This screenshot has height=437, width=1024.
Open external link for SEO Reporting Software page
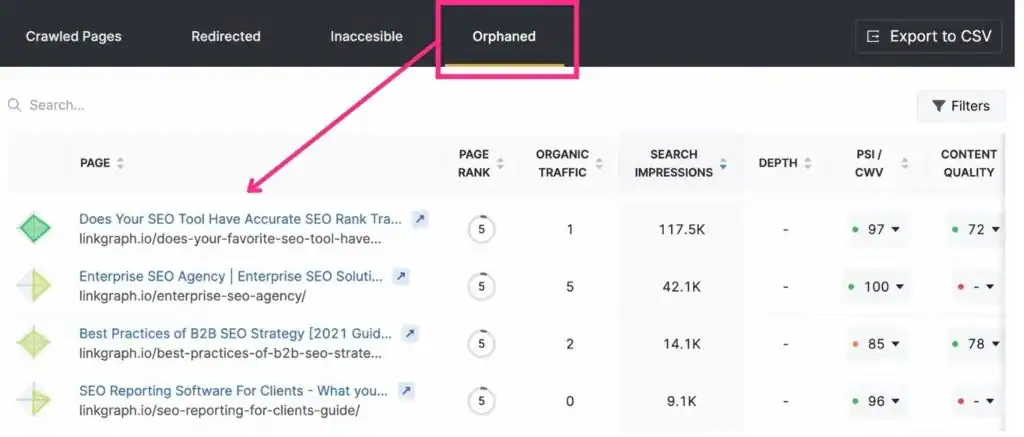(406, 390)
